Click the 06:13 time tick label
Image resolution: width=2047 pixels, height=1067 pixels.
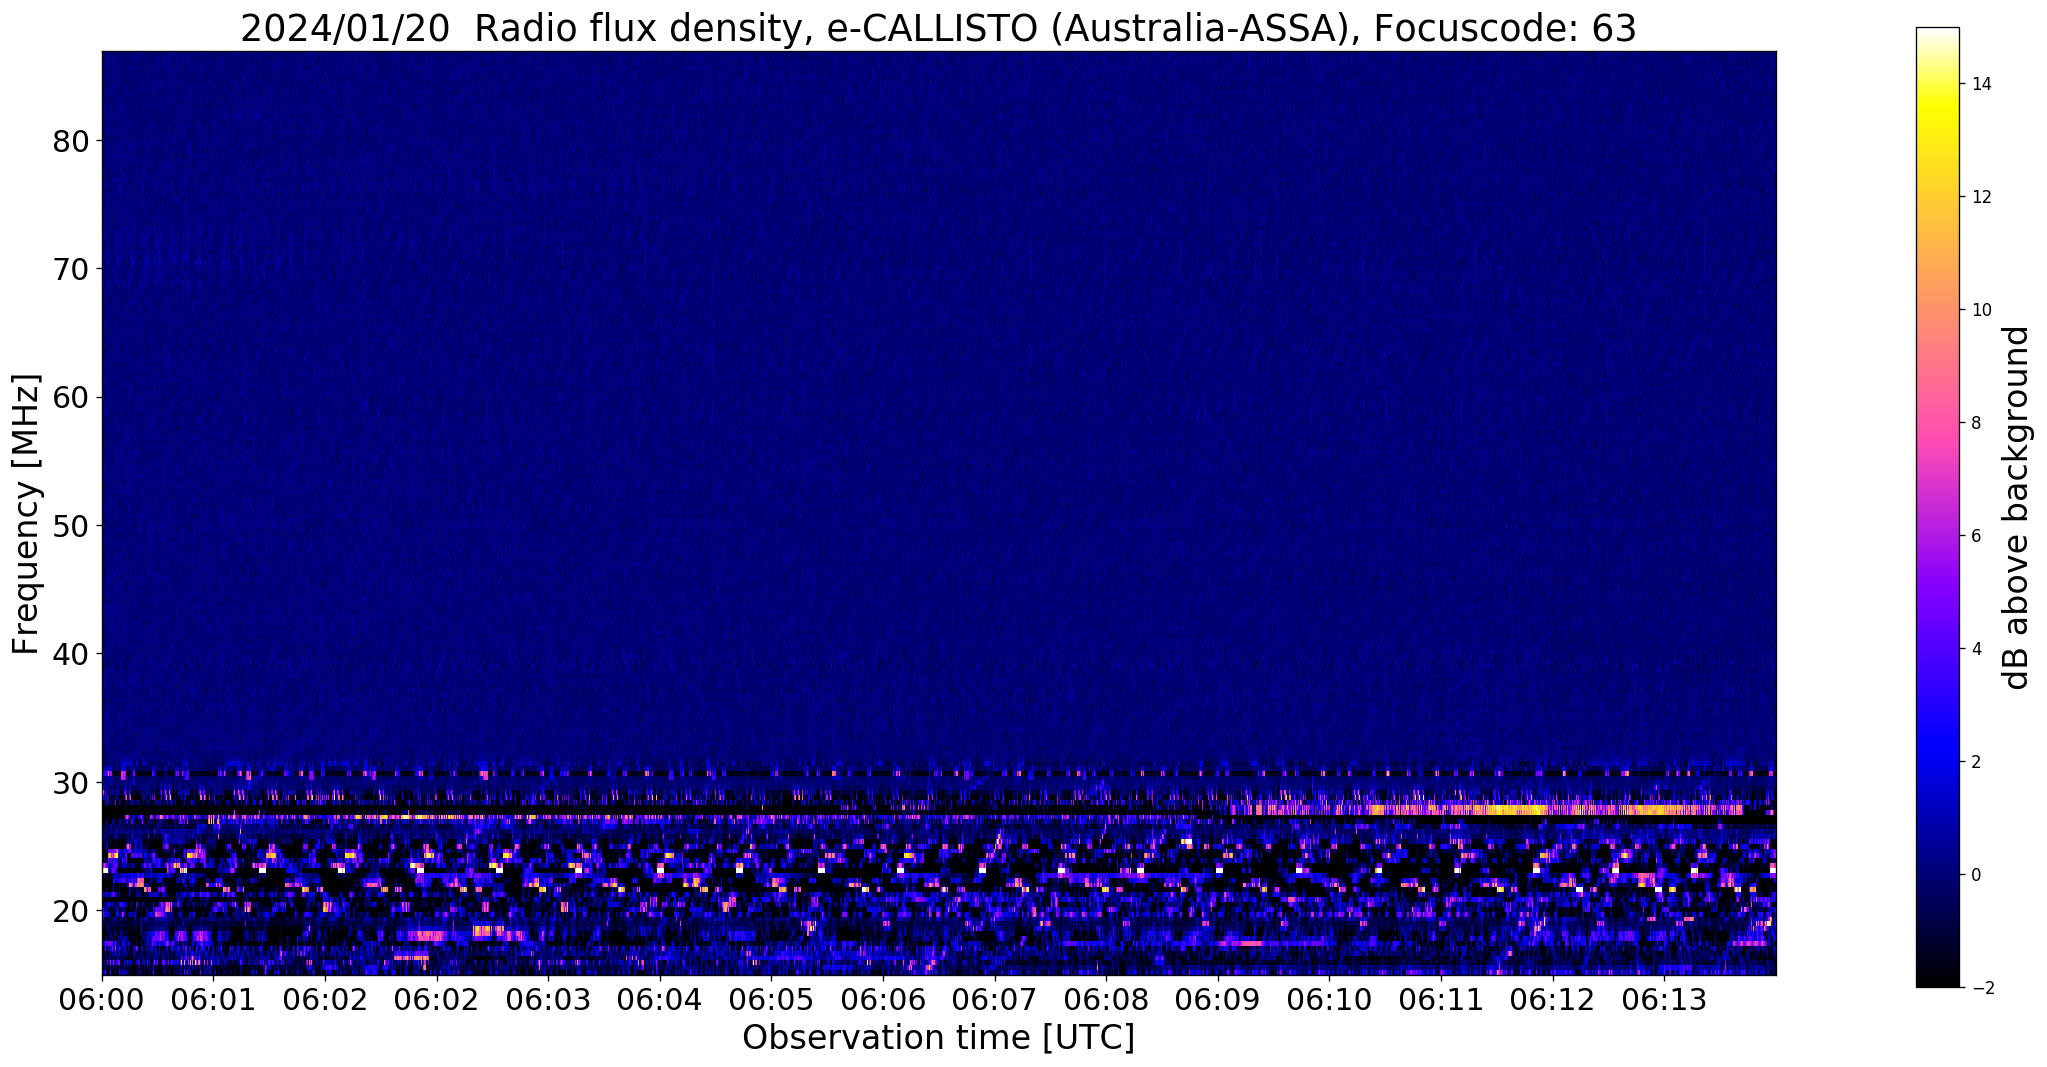pos(1663,1000)
